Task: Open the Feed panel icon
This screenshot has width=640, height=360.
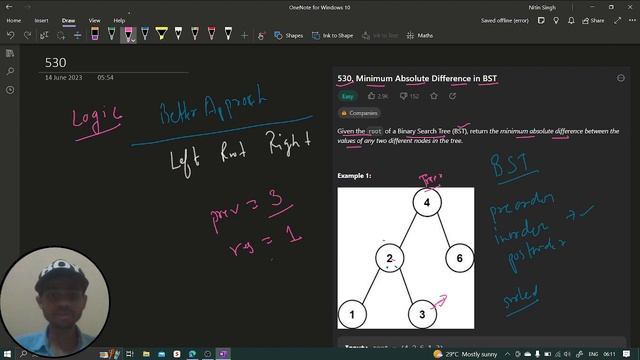Action: [541, 20]
